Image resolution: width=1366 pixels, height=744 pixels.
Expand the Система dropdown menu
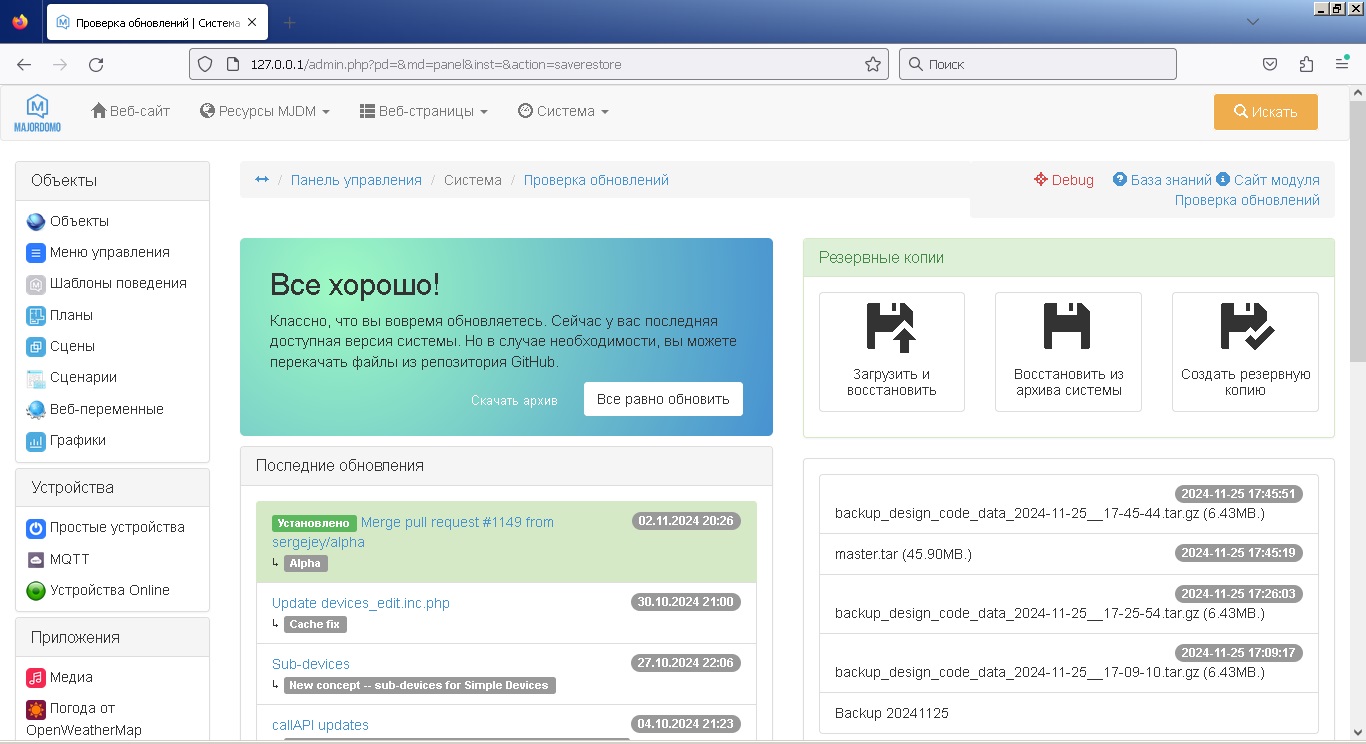563,112
